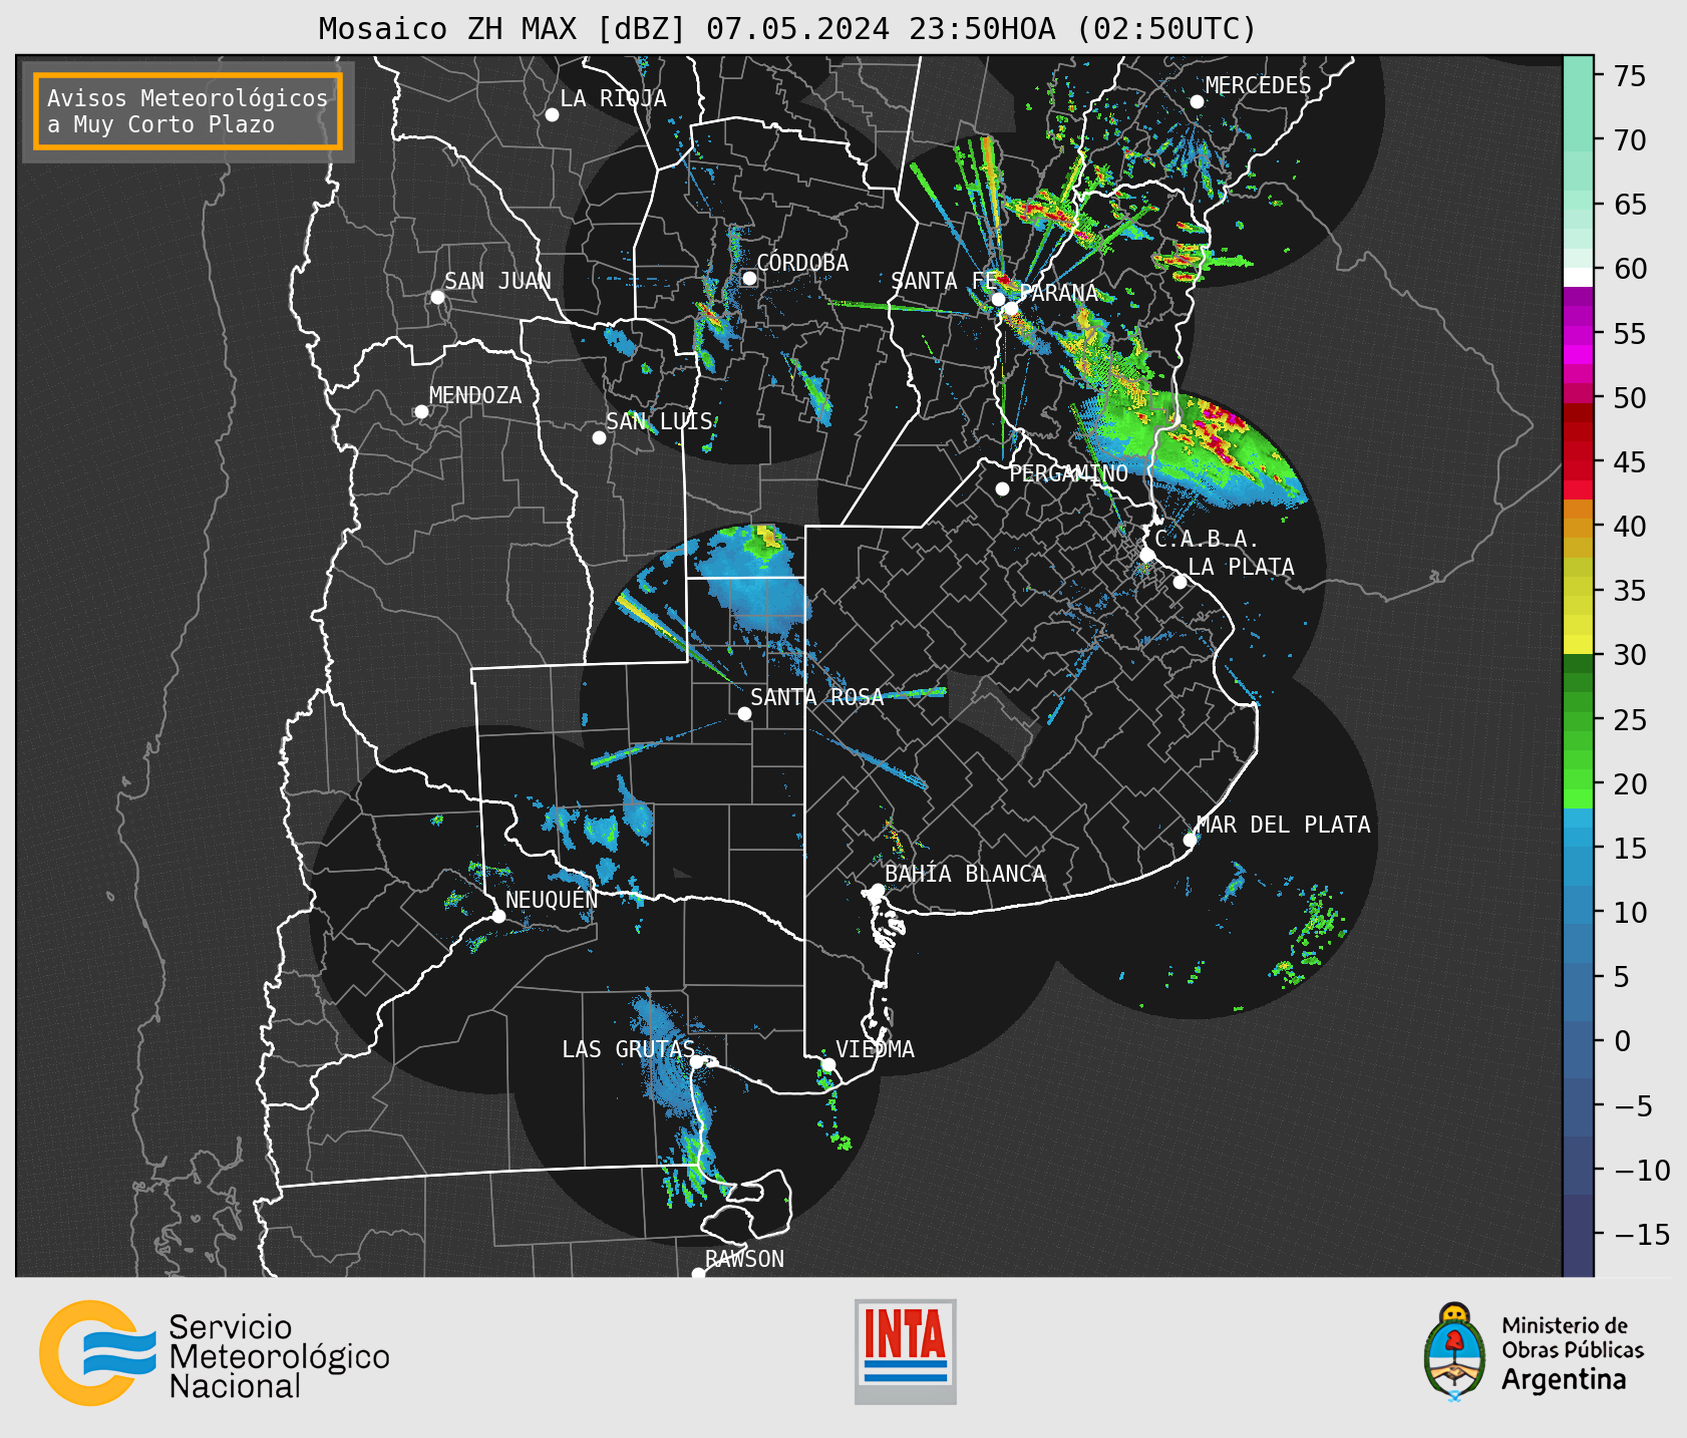Select the LA RIOJA city marker

point(552,115)
